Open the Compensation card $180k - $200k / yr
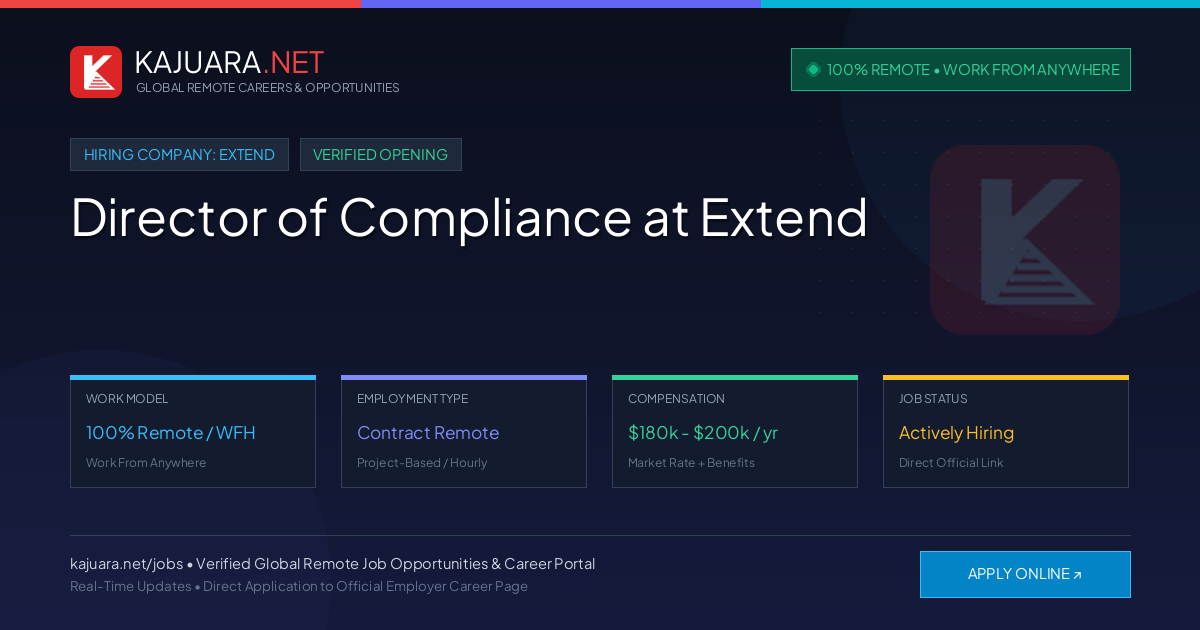The width and height of the screenshot is (1200, 630). click(735, 432)
